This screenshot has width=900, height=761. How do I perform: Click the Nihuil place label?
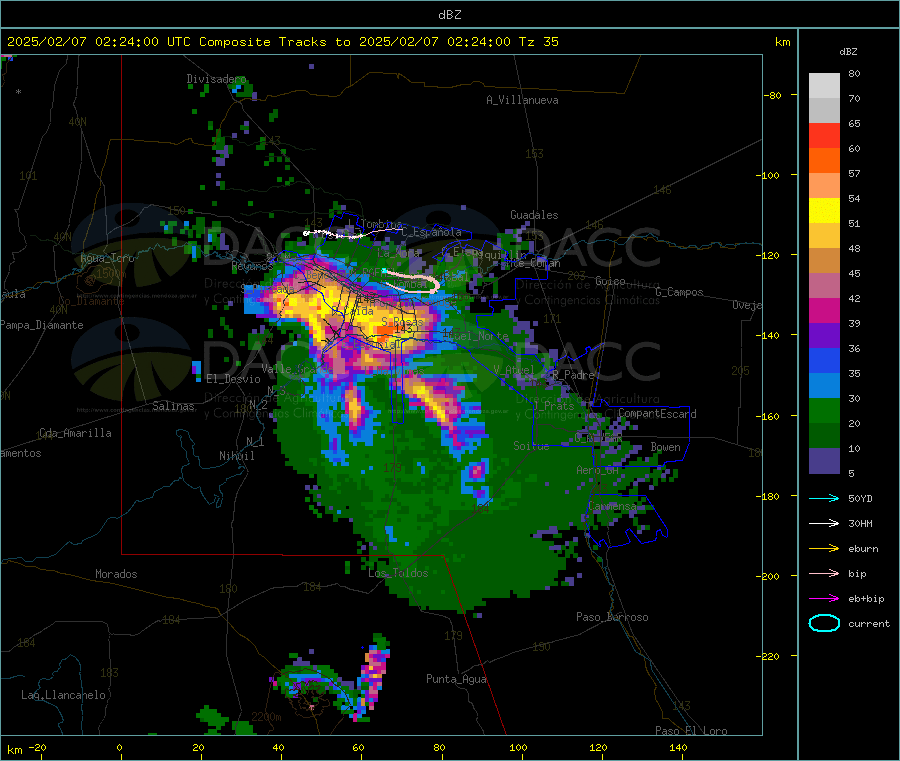pyautogui.click(x=236, y=456)
